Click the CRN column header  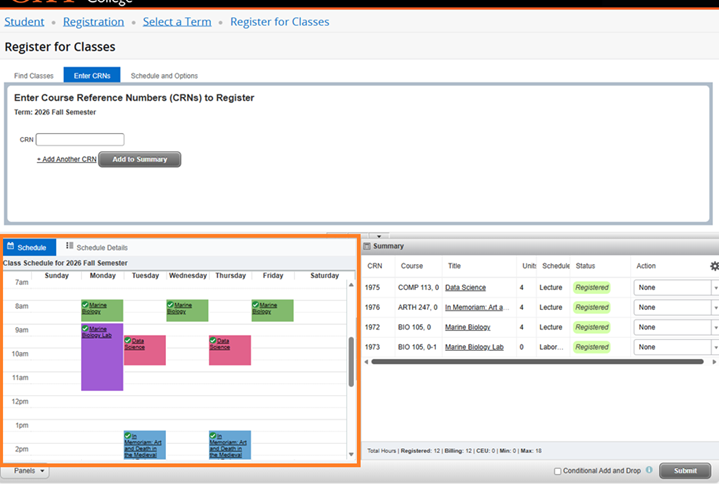(x=375, y=266)
